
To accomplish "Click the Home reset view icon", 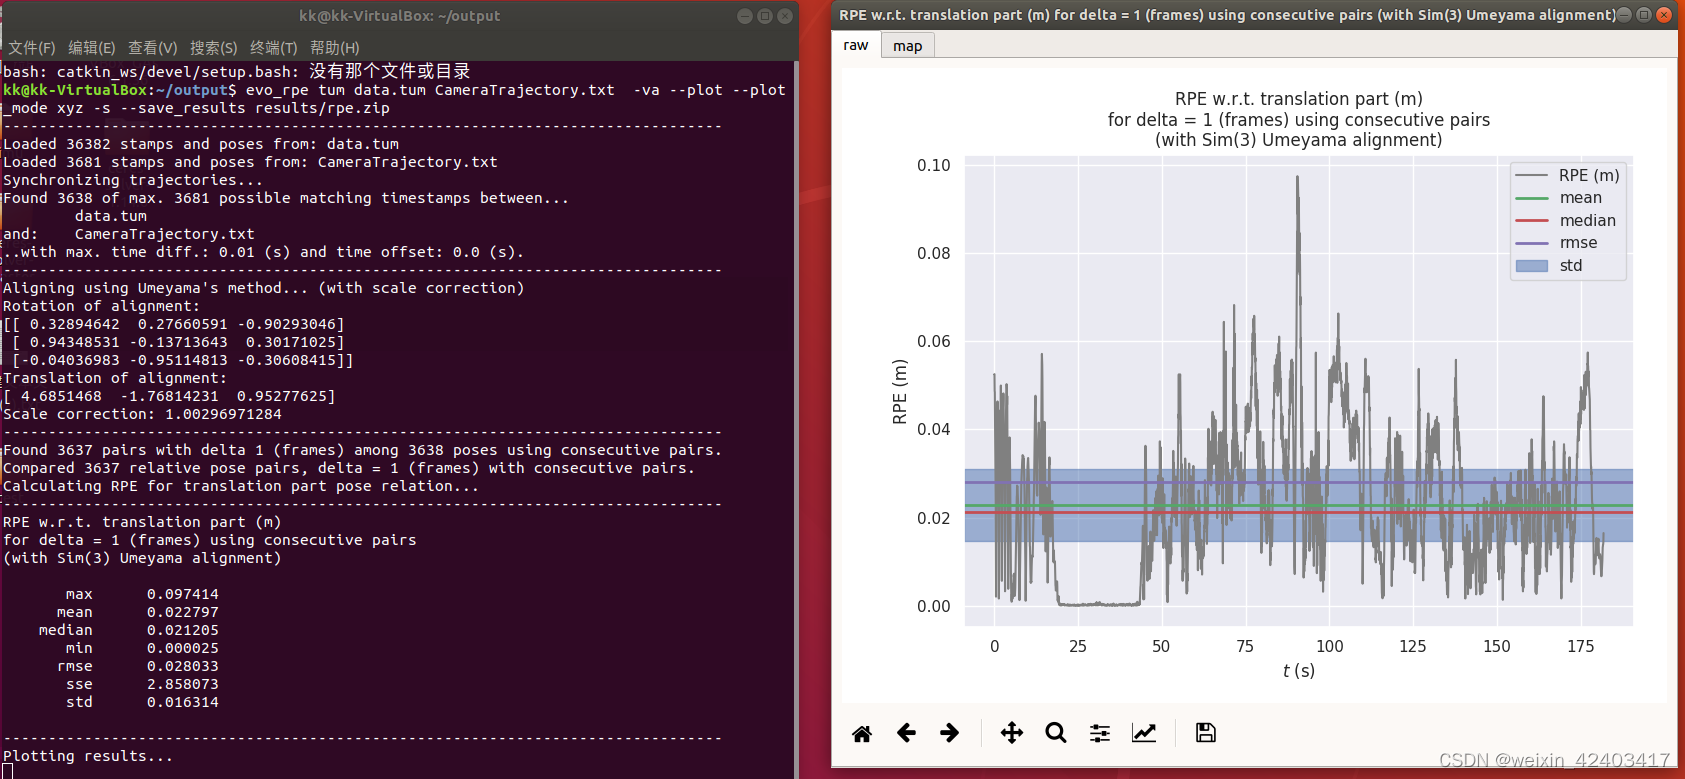I will pyautogui.click(x=862, y=734).
